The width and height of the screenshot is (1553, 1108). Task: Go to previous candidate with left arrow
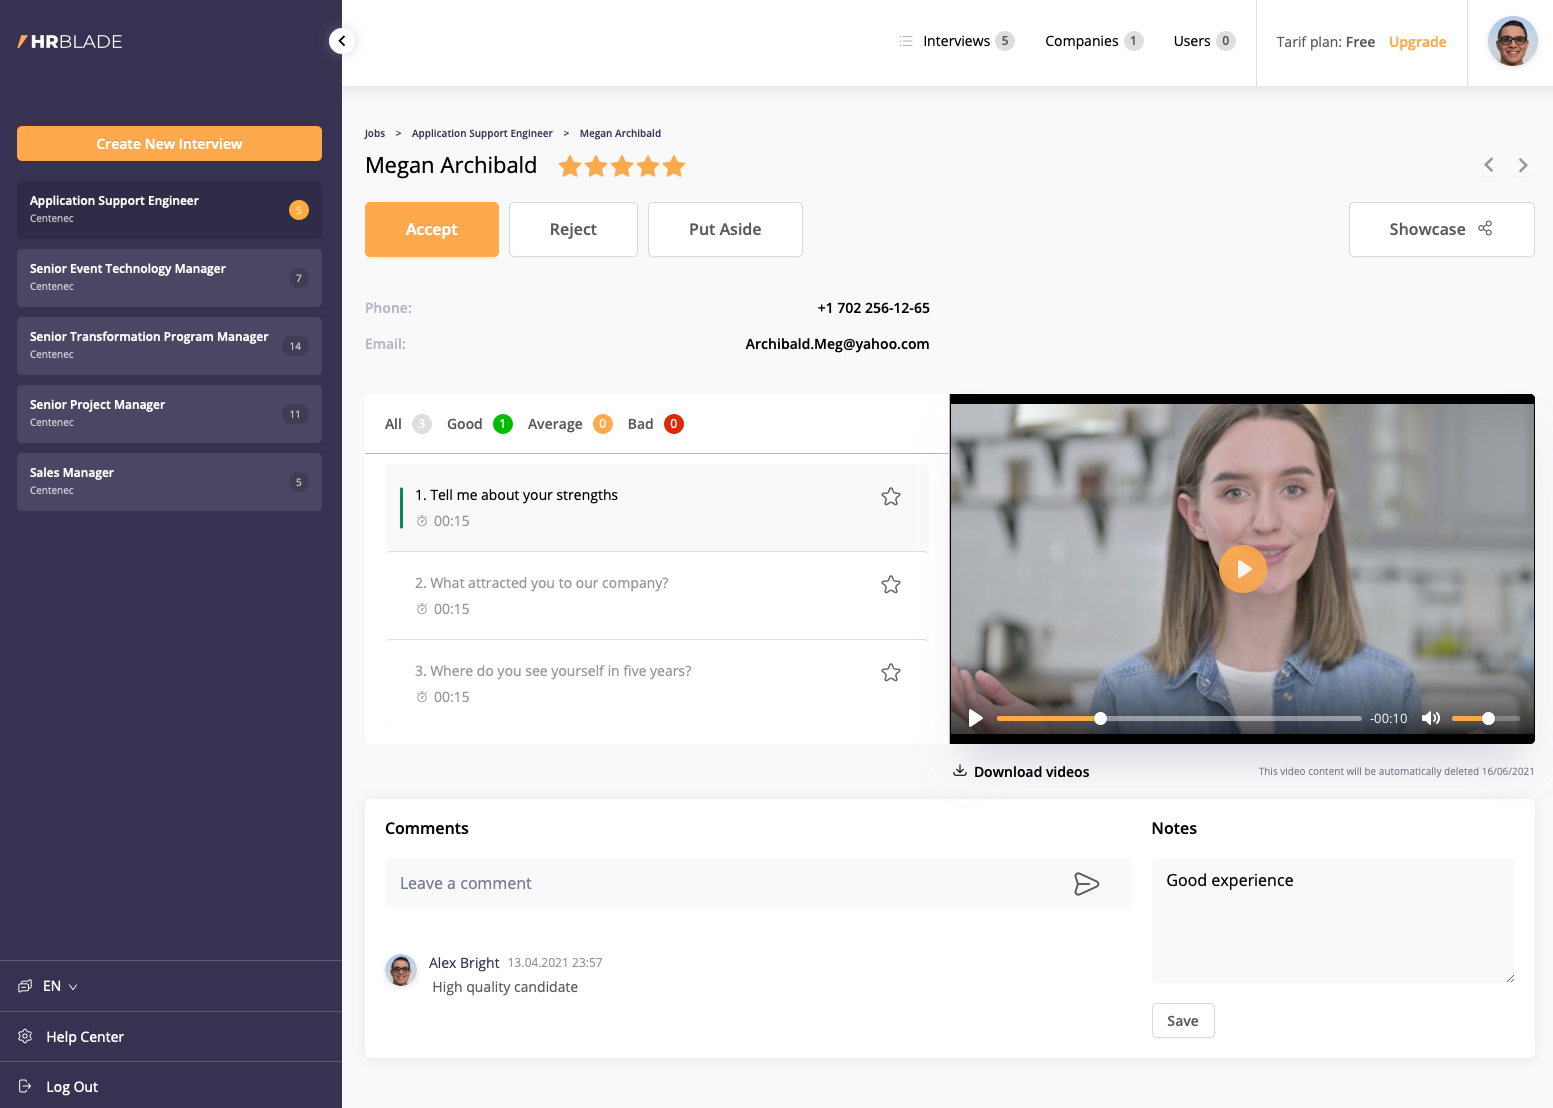pyautogui.click(x=1489, y=166)
